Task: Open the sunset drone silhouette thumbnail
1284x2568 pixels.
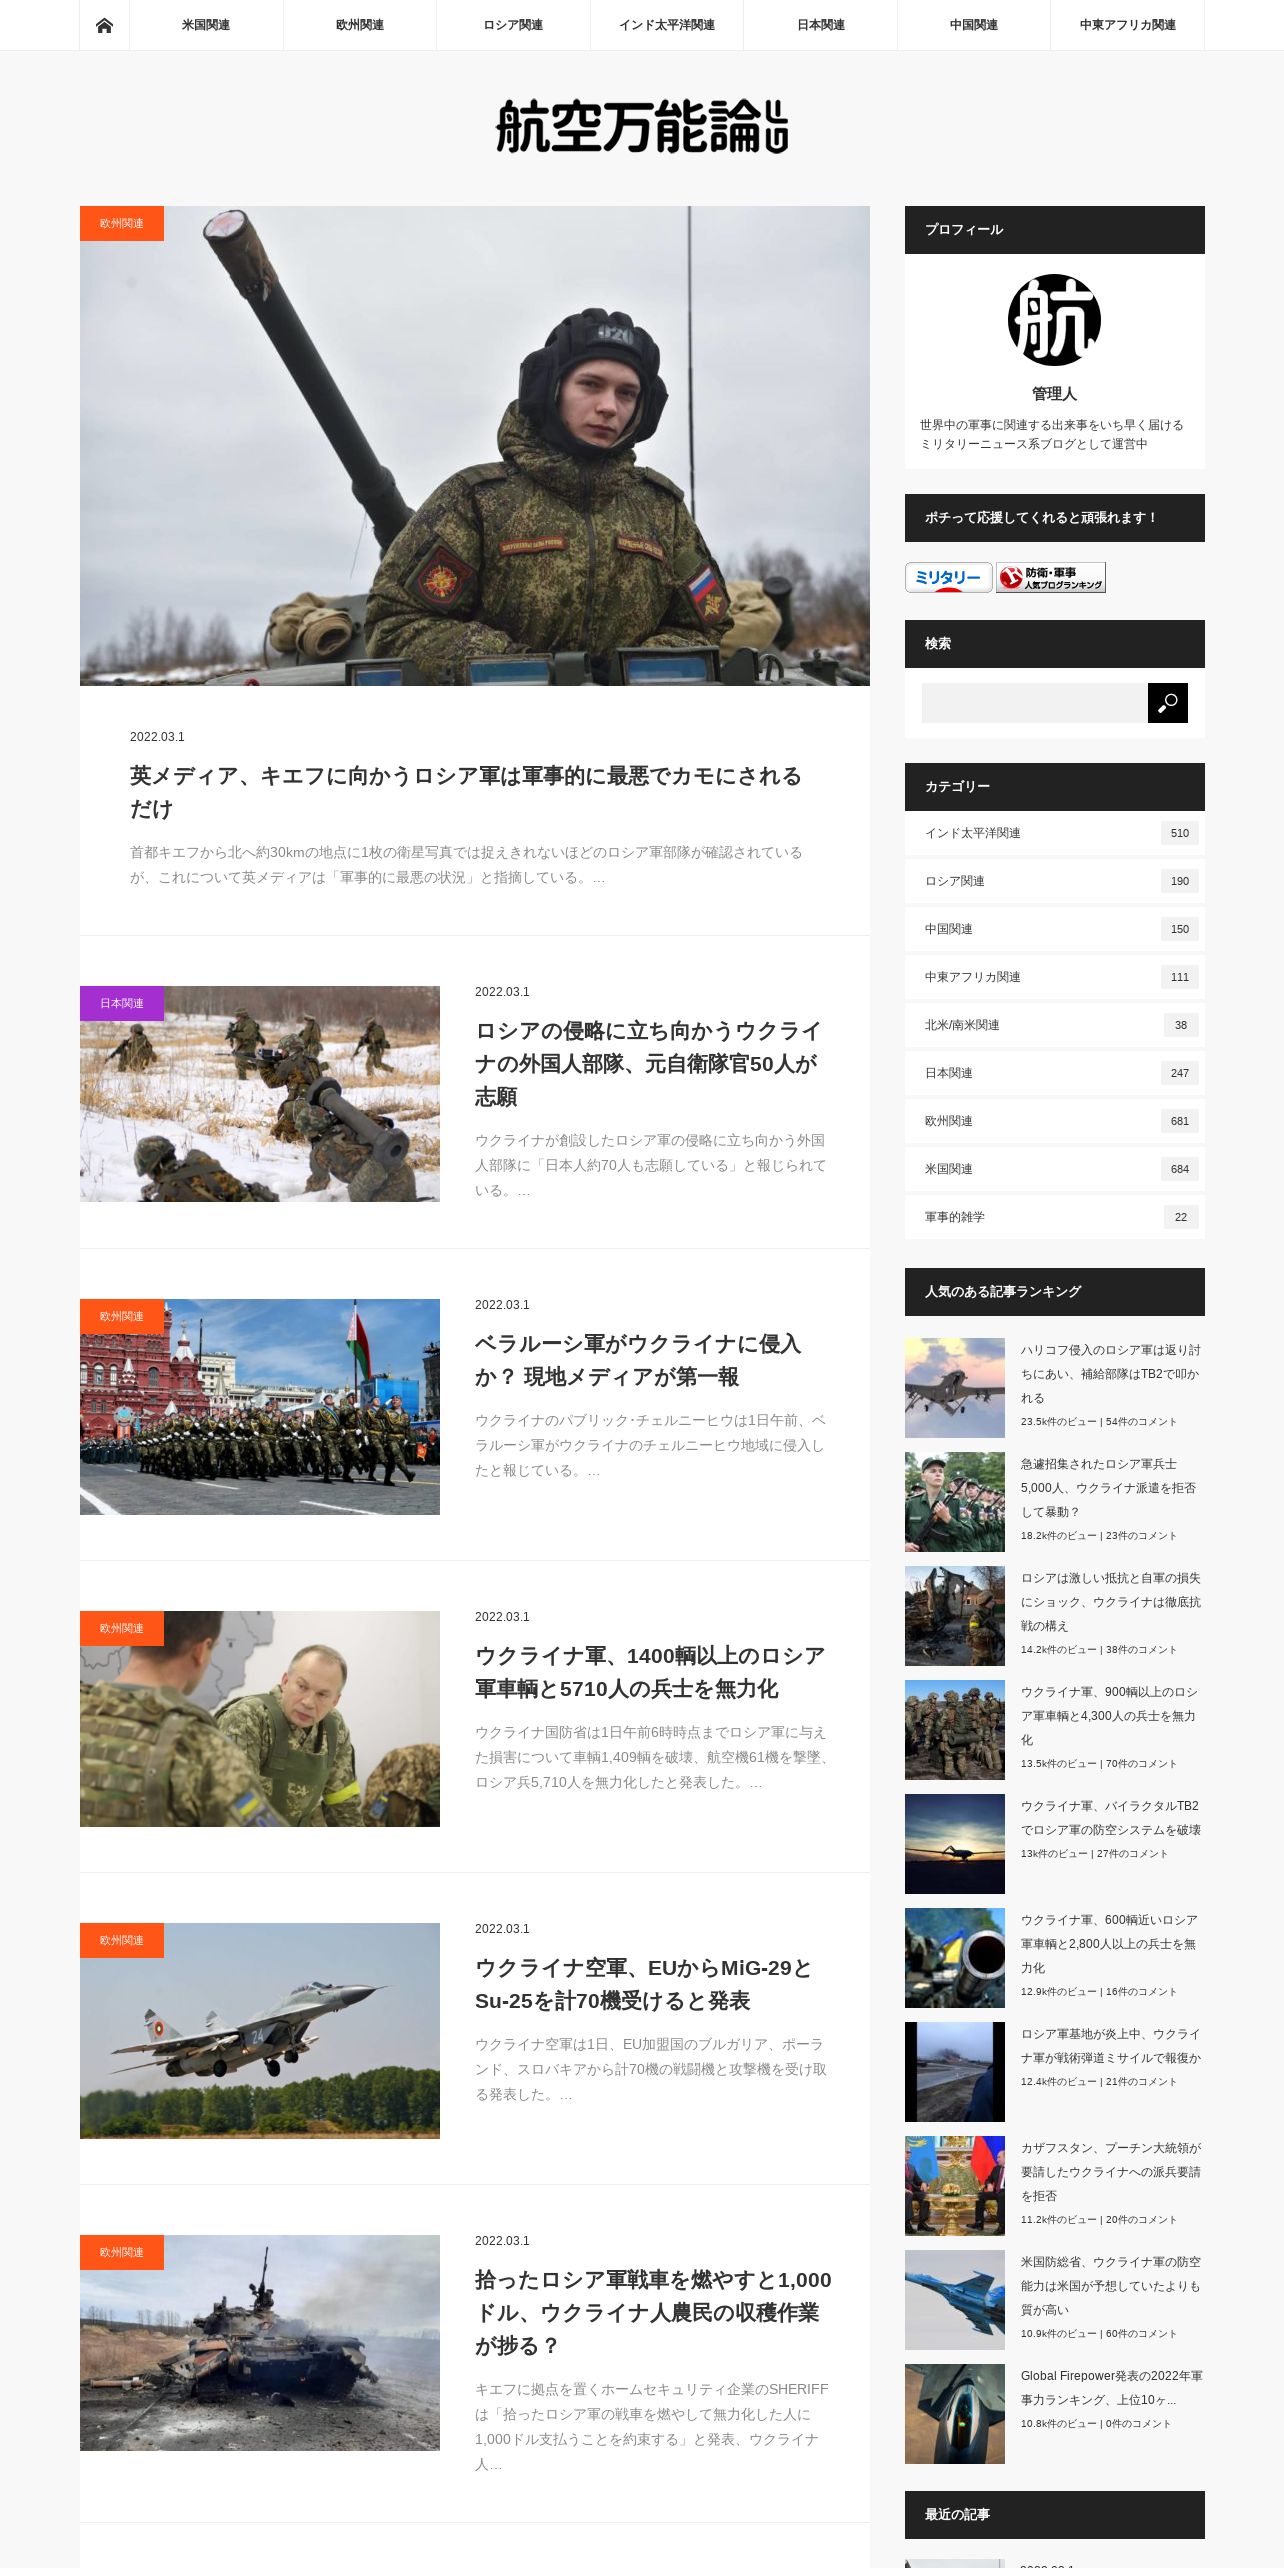Action: click(x=955, y=1844)
